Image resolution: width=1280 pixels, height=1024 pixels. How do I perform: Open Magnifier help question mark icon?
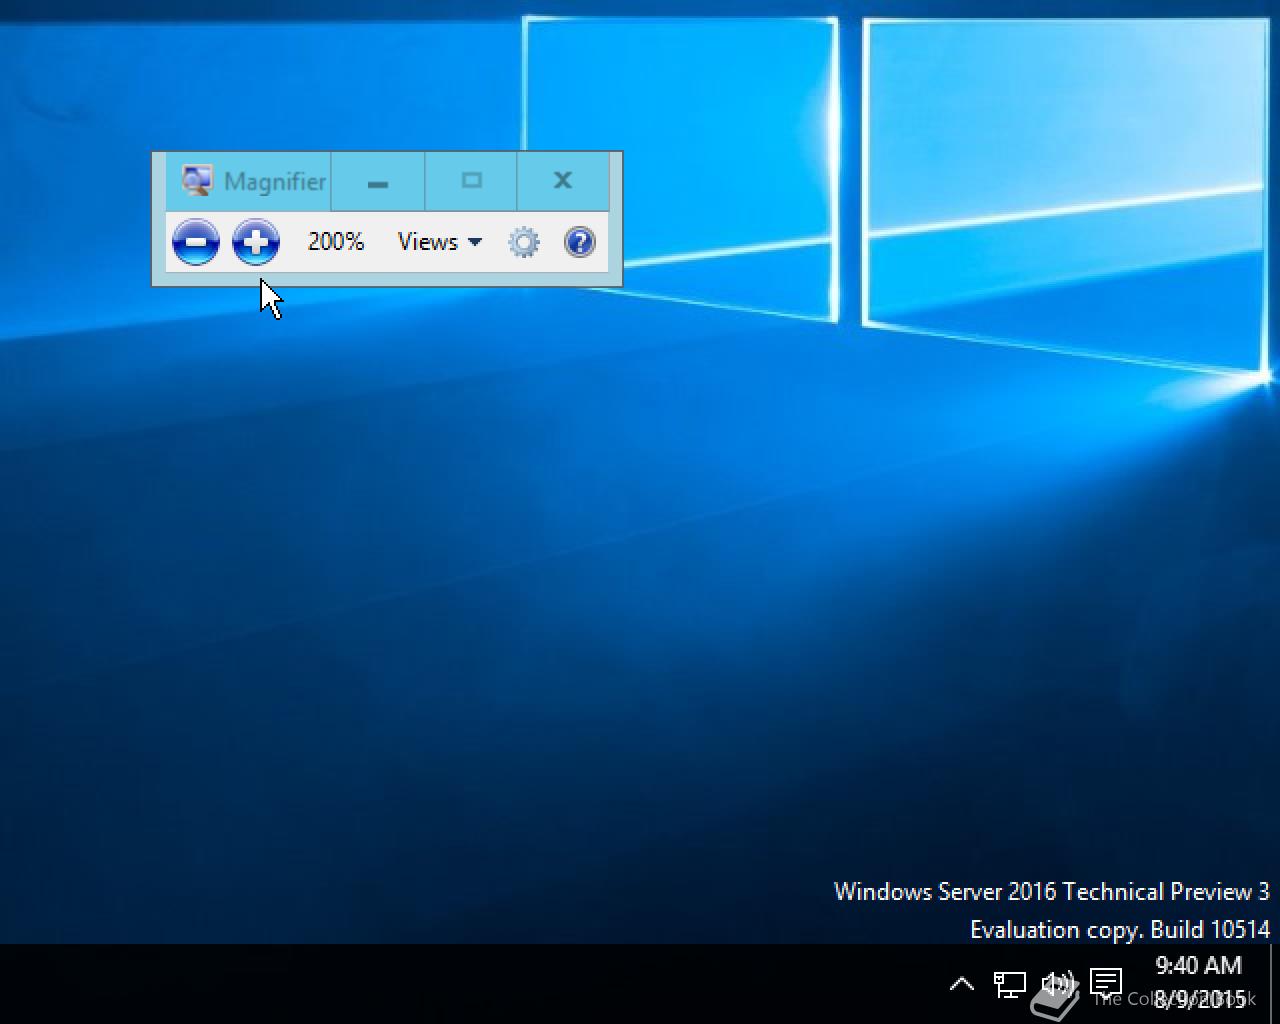580,242
